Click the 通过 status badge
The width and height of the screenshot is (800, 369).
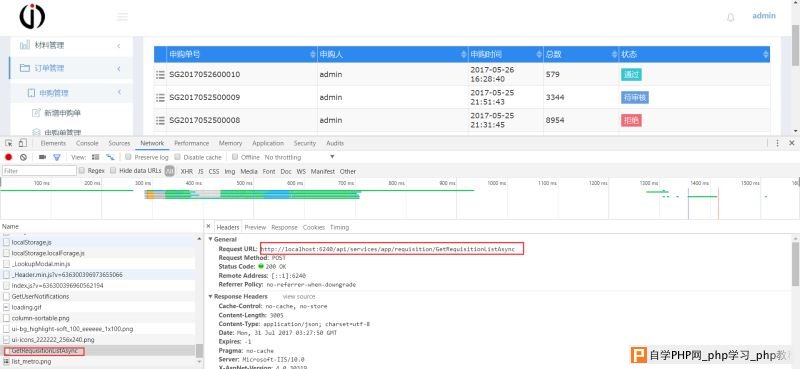coord(631,75)
